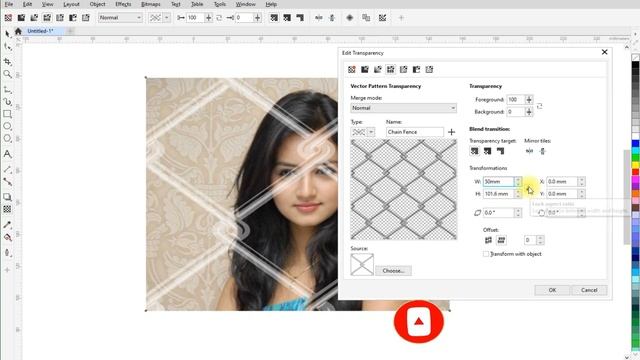The height and width of the screenshot is (360, 640).
Task: Toggle mirror tiles vertically in dialog
Action: (543, 151)
